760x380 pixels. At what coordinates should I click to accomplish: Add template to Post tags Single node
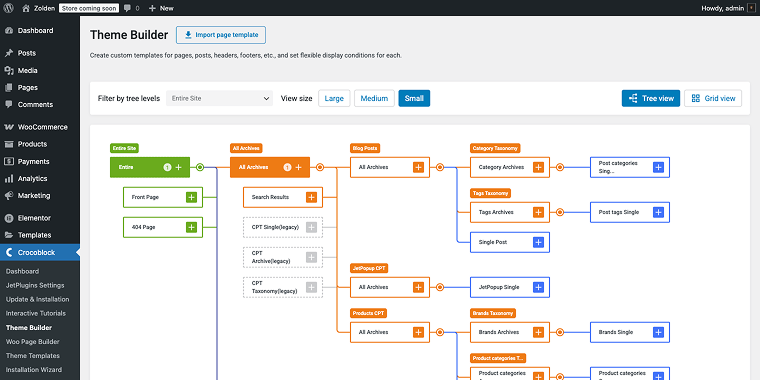click(x=658, y=212)
